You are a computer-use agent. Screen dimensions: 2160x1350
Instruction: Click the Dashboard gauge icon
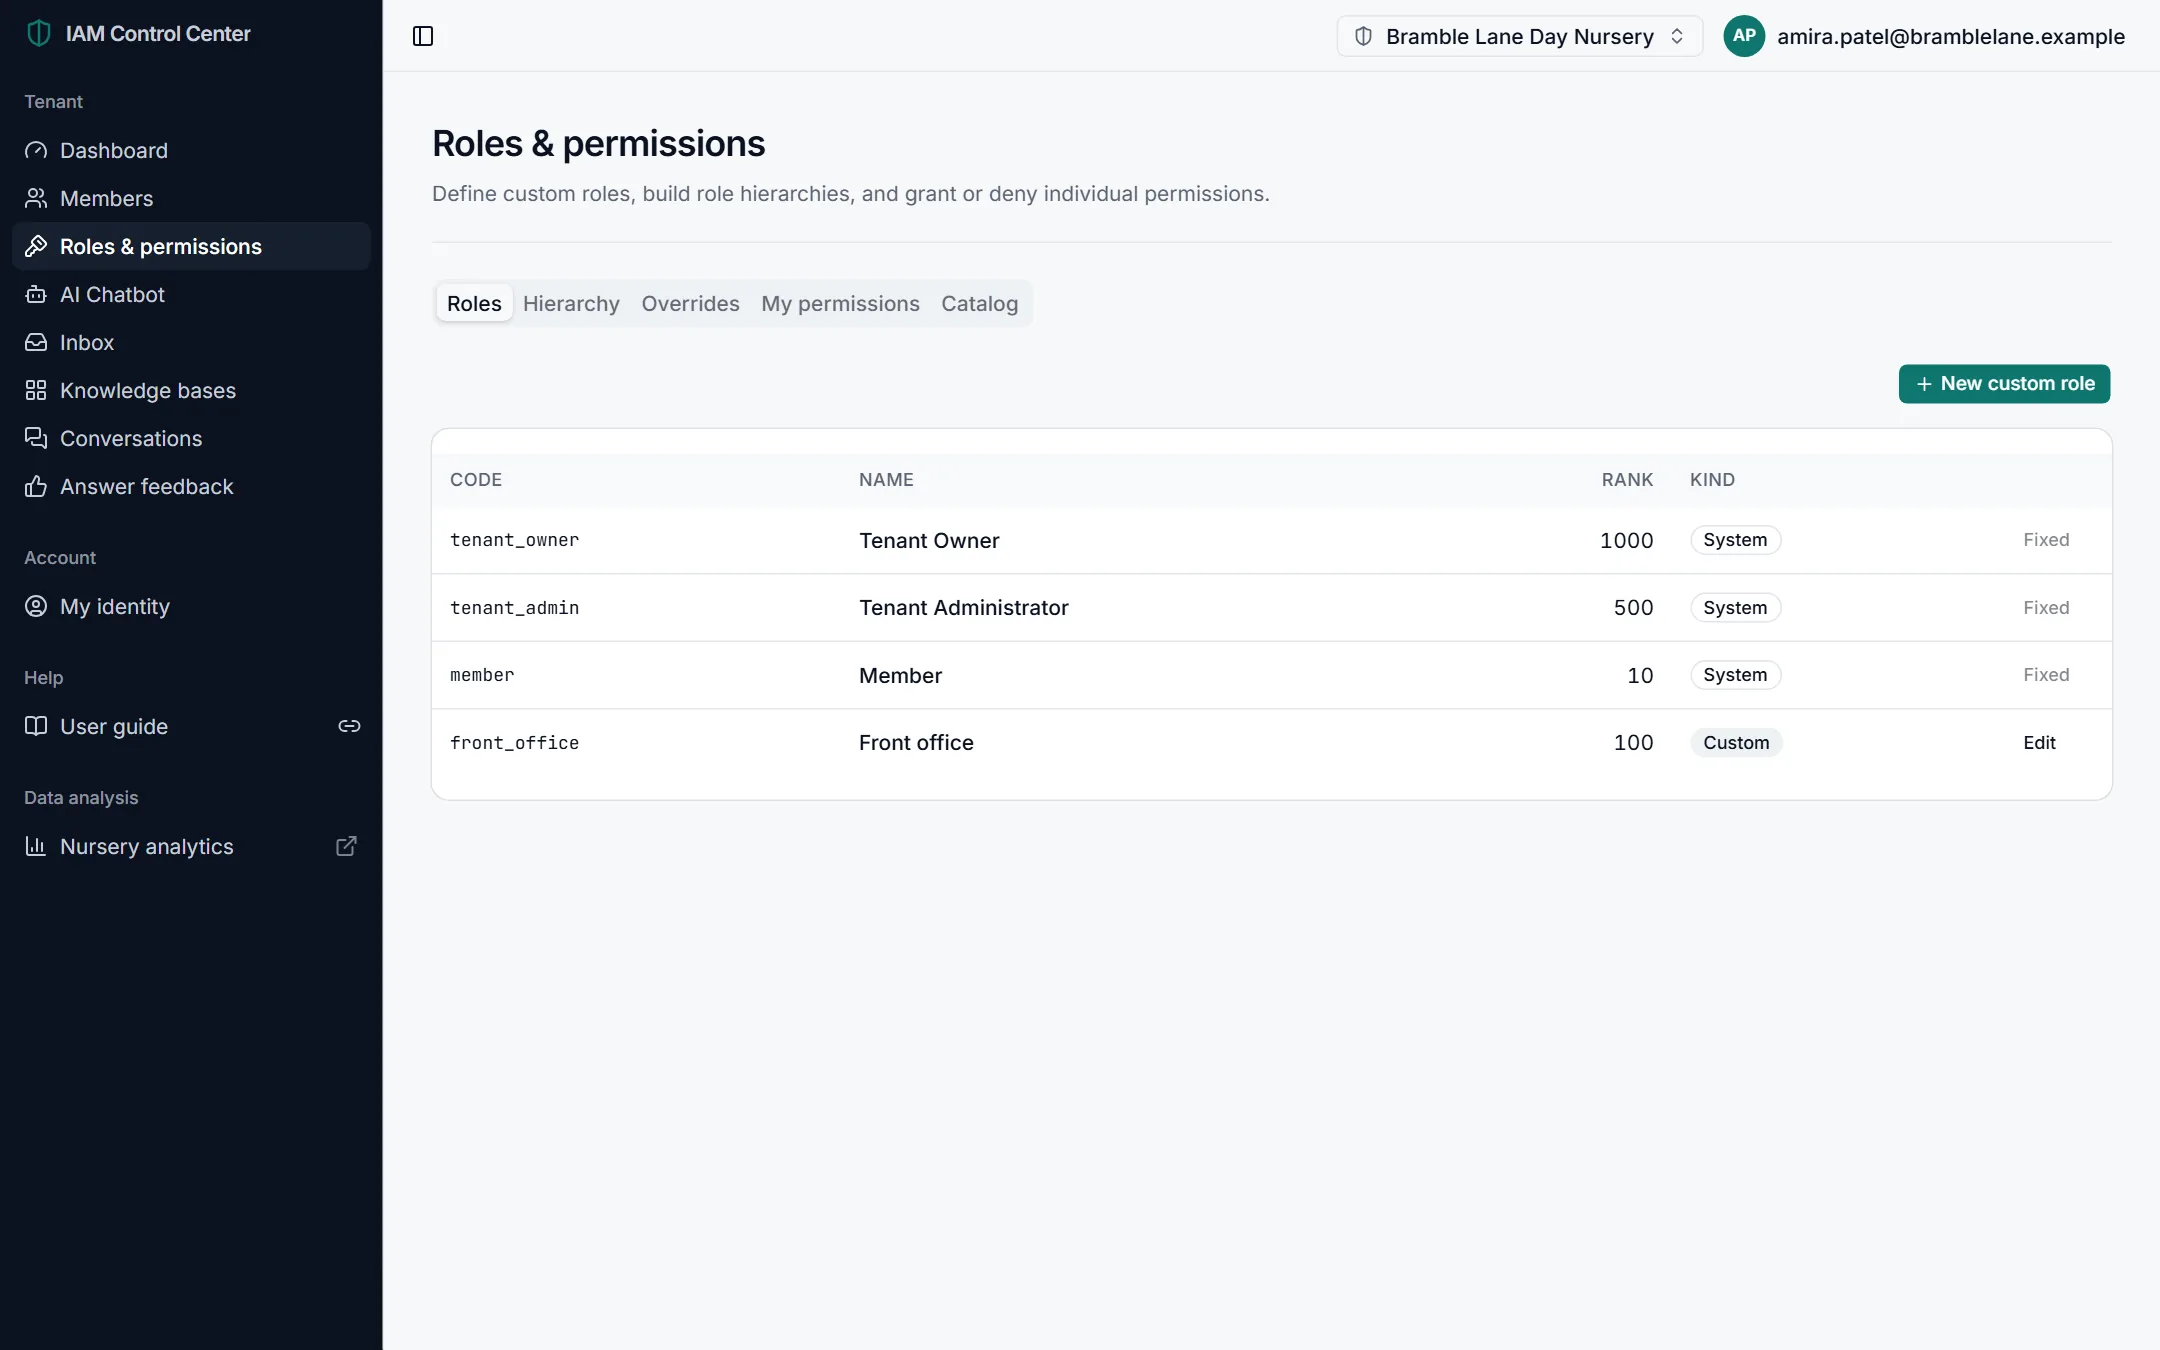pyautogui.click(x=36, y=150)
